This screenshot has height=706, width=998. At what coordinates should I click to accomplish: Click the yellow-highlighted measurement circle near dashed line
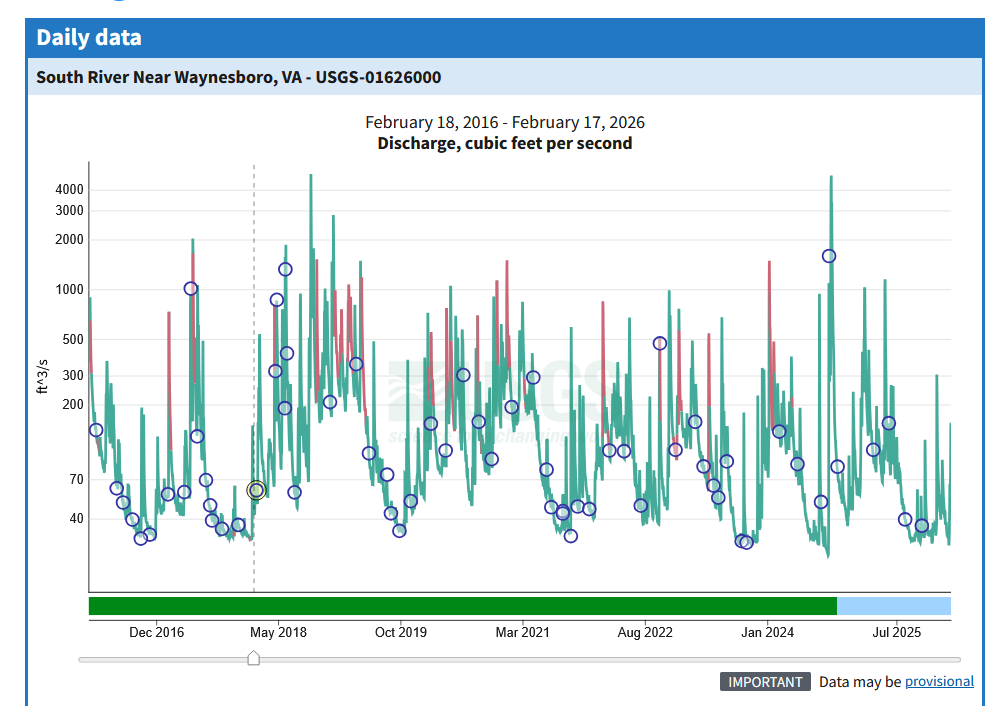[x=256, y=490]
